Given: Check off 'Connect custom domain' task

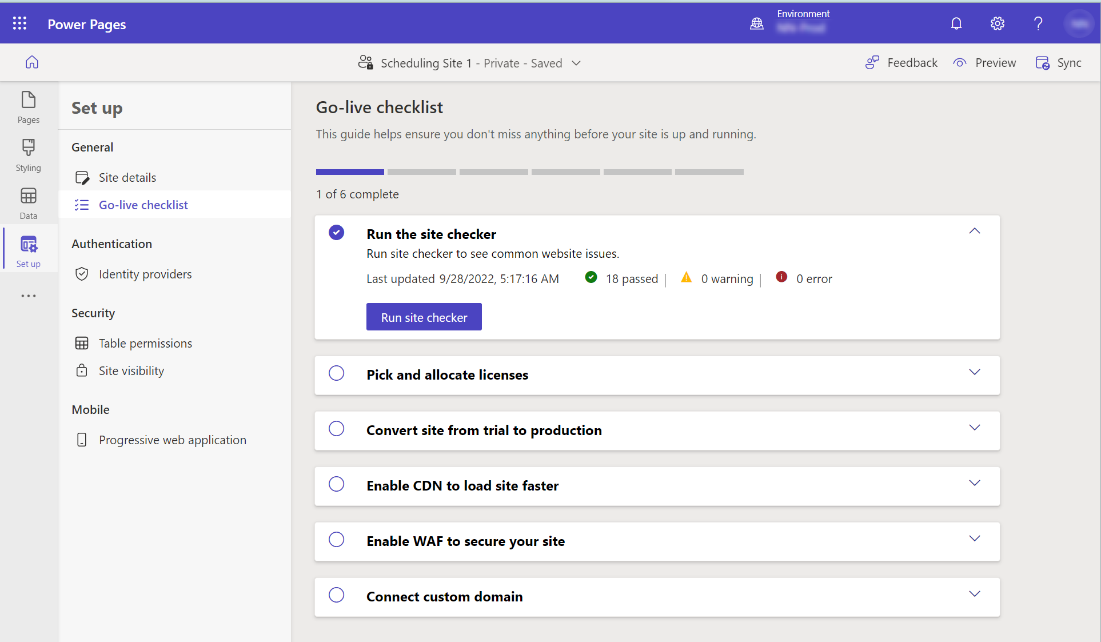Looking at the screenshot, I should [336, 595].
